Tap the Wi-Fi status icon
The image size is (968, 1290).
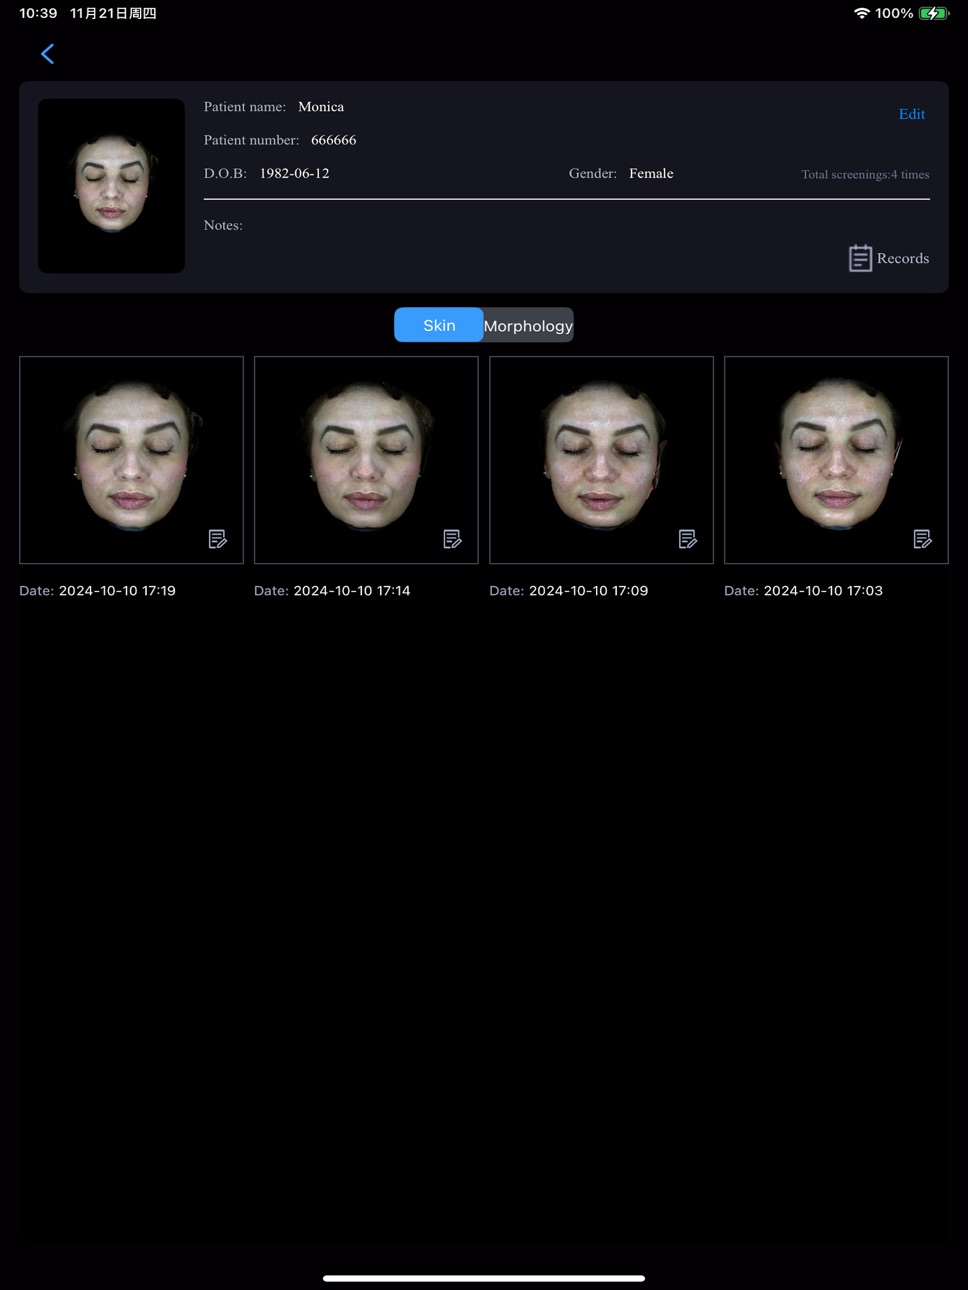coord(861,13)
